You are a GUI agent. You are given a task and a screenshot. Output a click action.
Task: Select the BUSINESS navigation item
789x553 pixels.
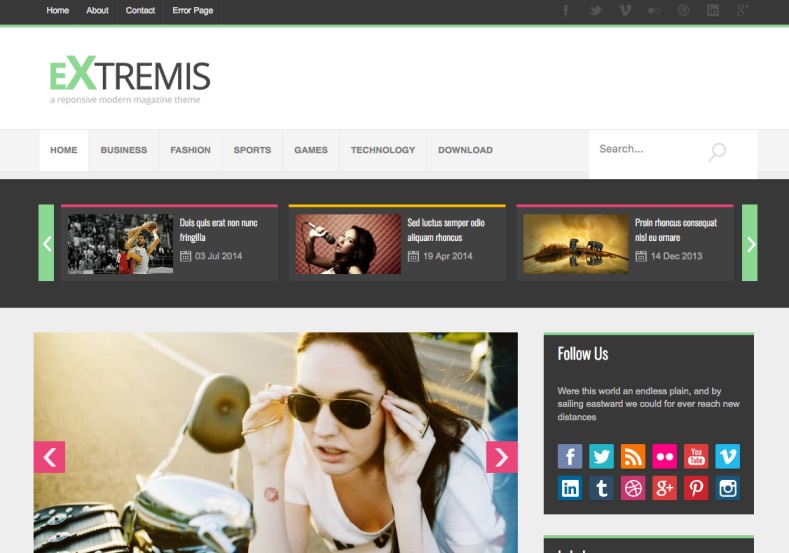point(124,150)
